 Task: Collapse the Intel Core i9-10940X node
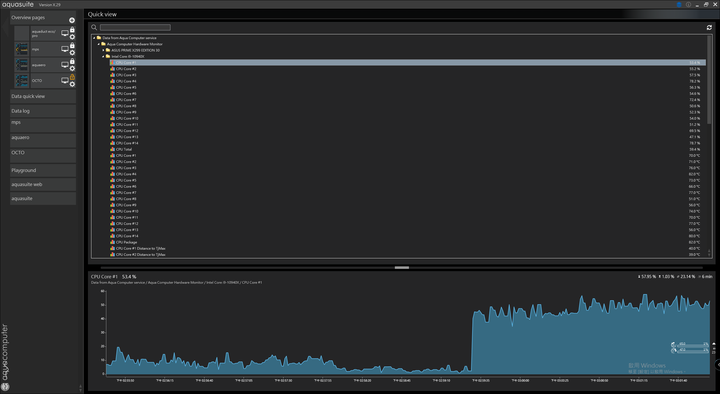click(x=103, y=56)
